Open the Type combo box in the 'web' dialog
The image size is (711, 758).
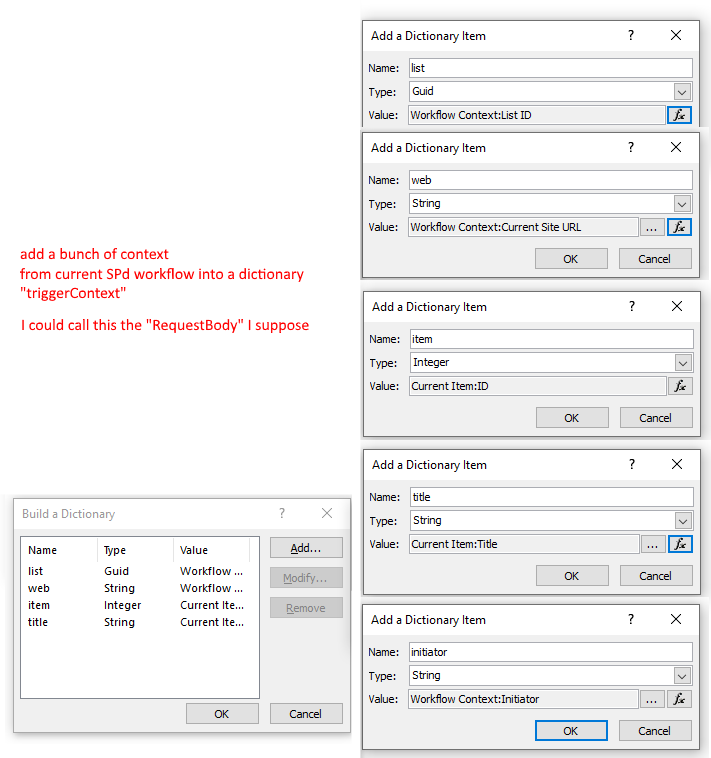pos(682,203)
